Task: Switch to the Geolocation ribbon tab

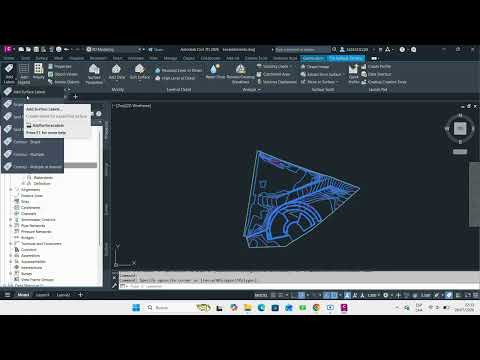Action: (x=313, y=58)
